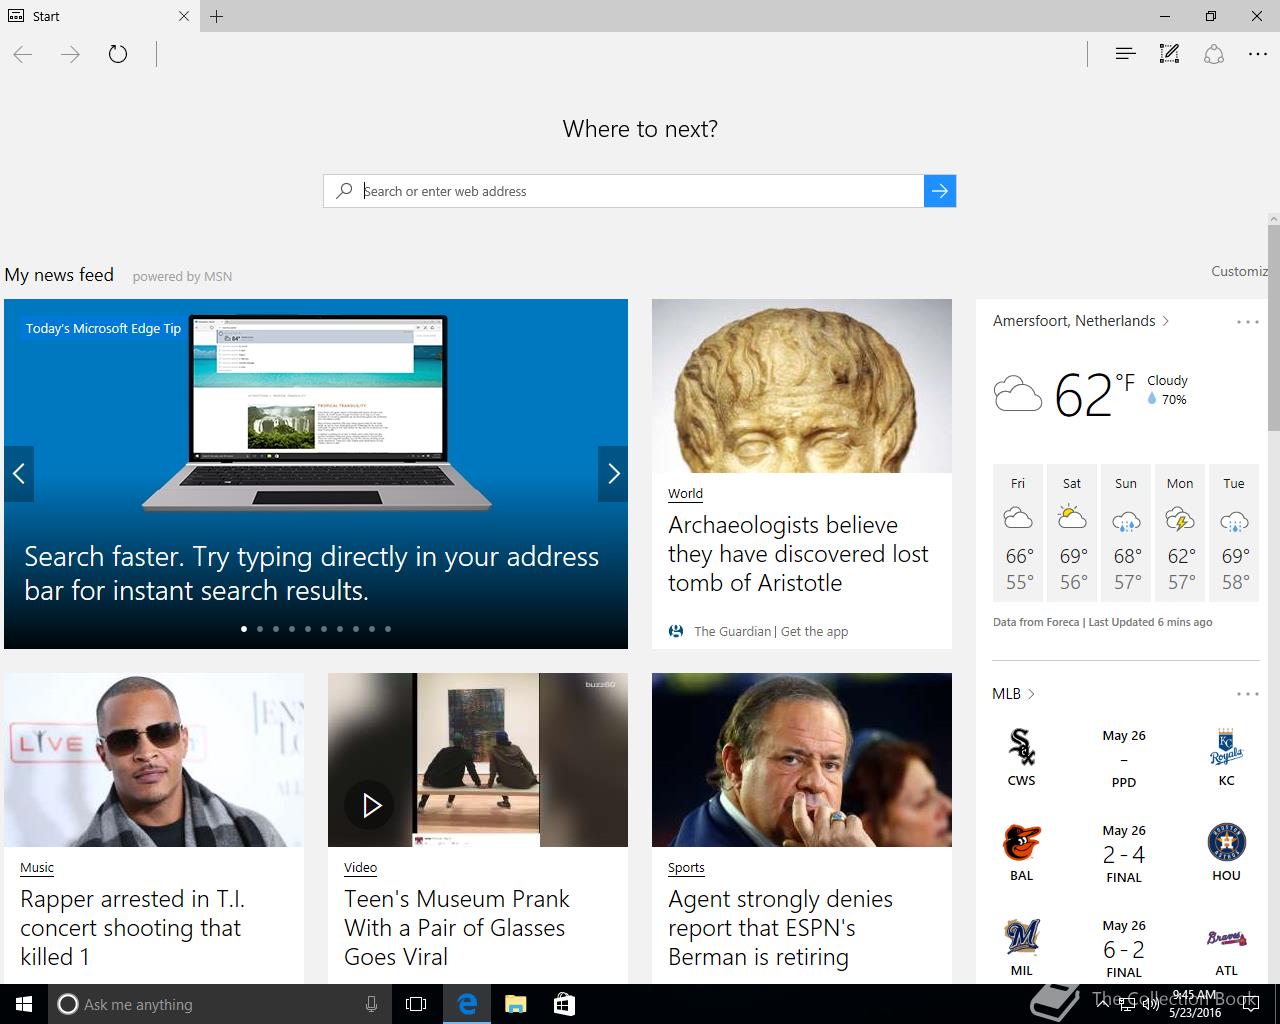The image size is (1280, 1024).
Task: Click the Milwaukee Brewers logo
Action: (x=1021, y=937)
